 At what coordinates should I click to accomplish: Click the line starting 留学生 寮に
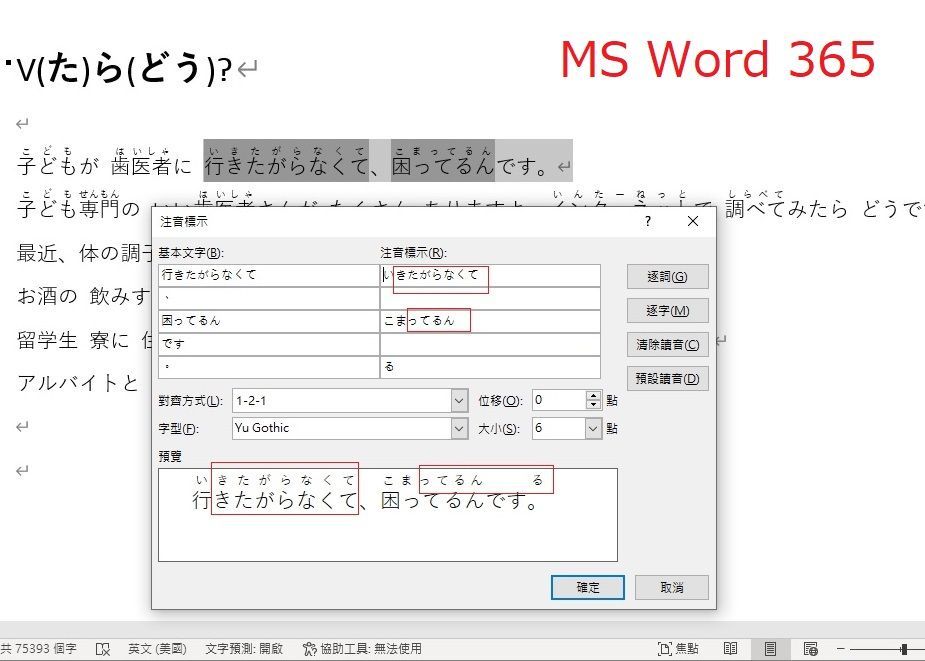(x=83, y=339)
